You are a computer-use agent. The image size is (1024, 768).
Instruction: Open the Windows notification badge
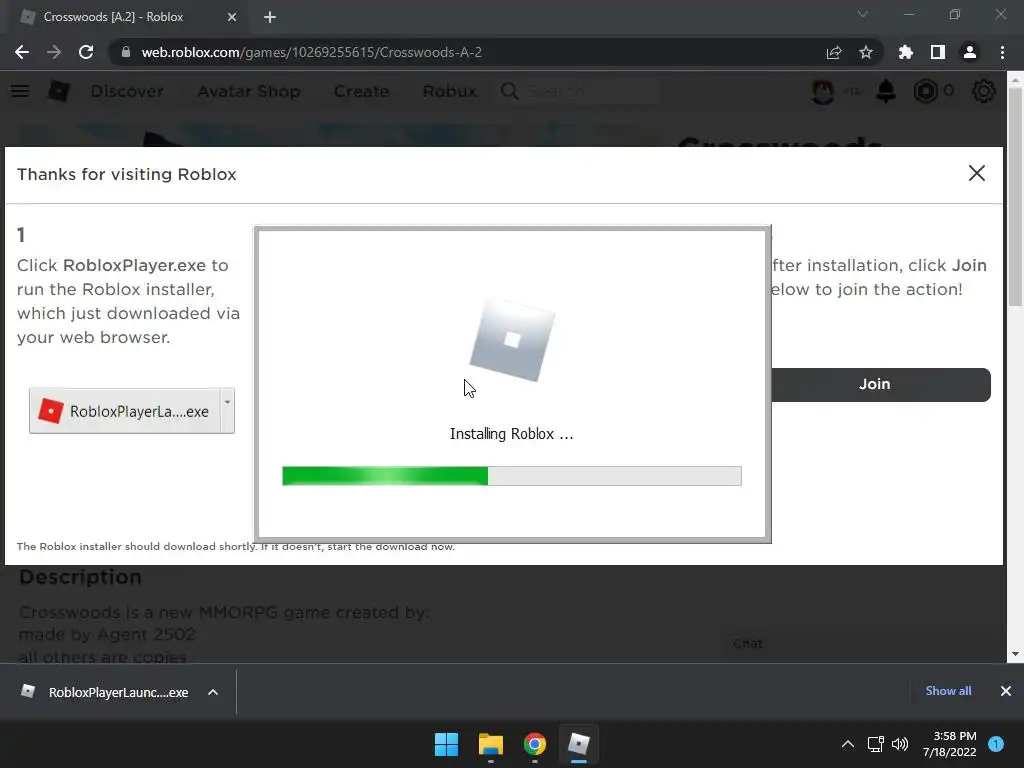point(996,744)
